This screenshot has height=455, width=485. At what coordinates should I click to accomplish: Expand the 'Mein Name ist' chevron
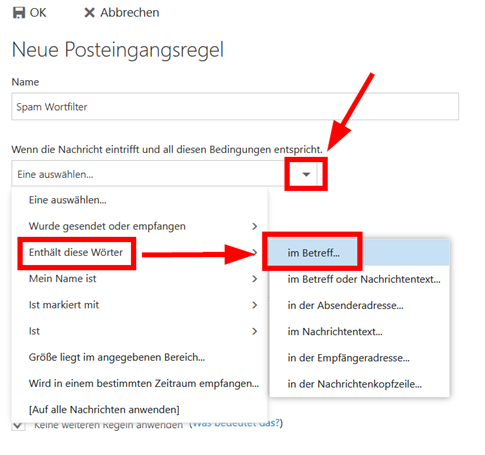pos(255,279)
